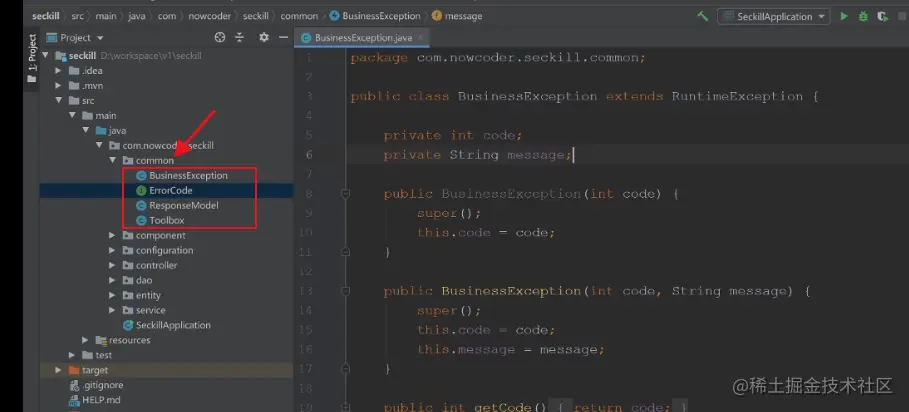
Task: Expand the test folder
Action: pyautogui.click(x=72, y=355)
